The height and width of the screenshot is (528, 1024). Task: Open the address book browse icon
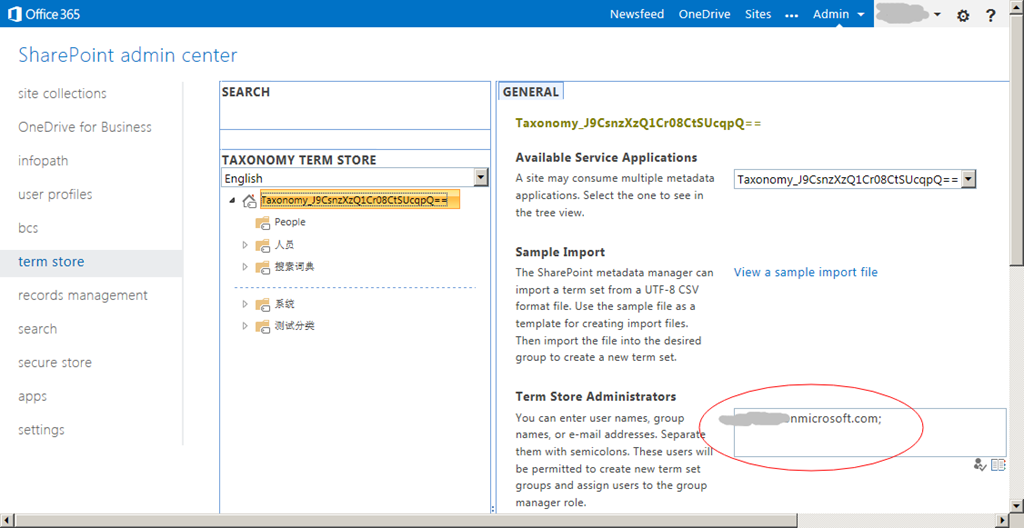coord(999,465)
